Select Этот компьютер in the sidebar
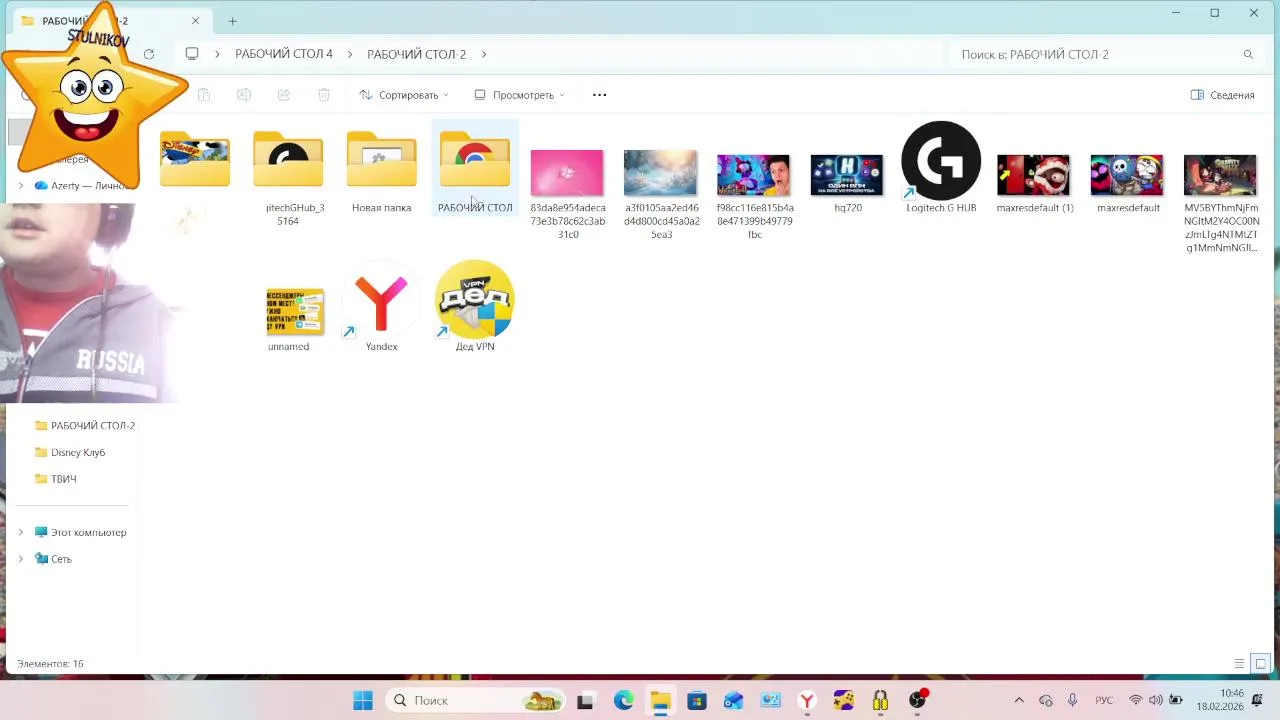 [x=80, y=532]
